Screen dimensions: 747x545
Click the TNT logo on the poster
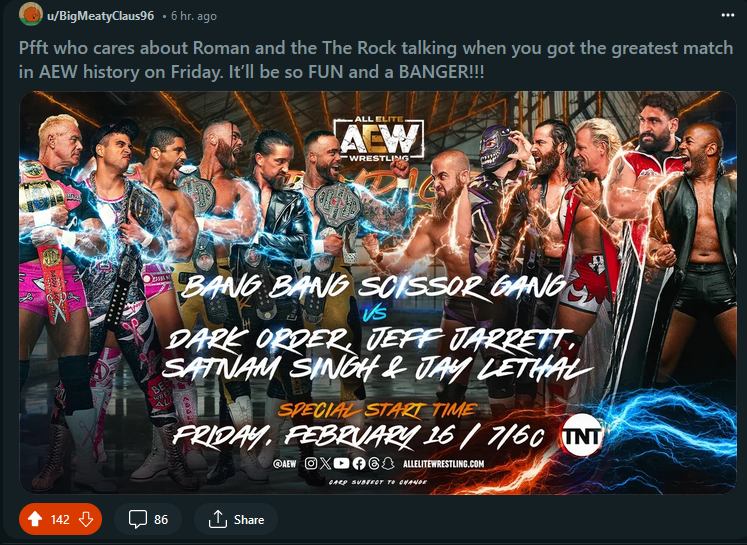(581, 439)
